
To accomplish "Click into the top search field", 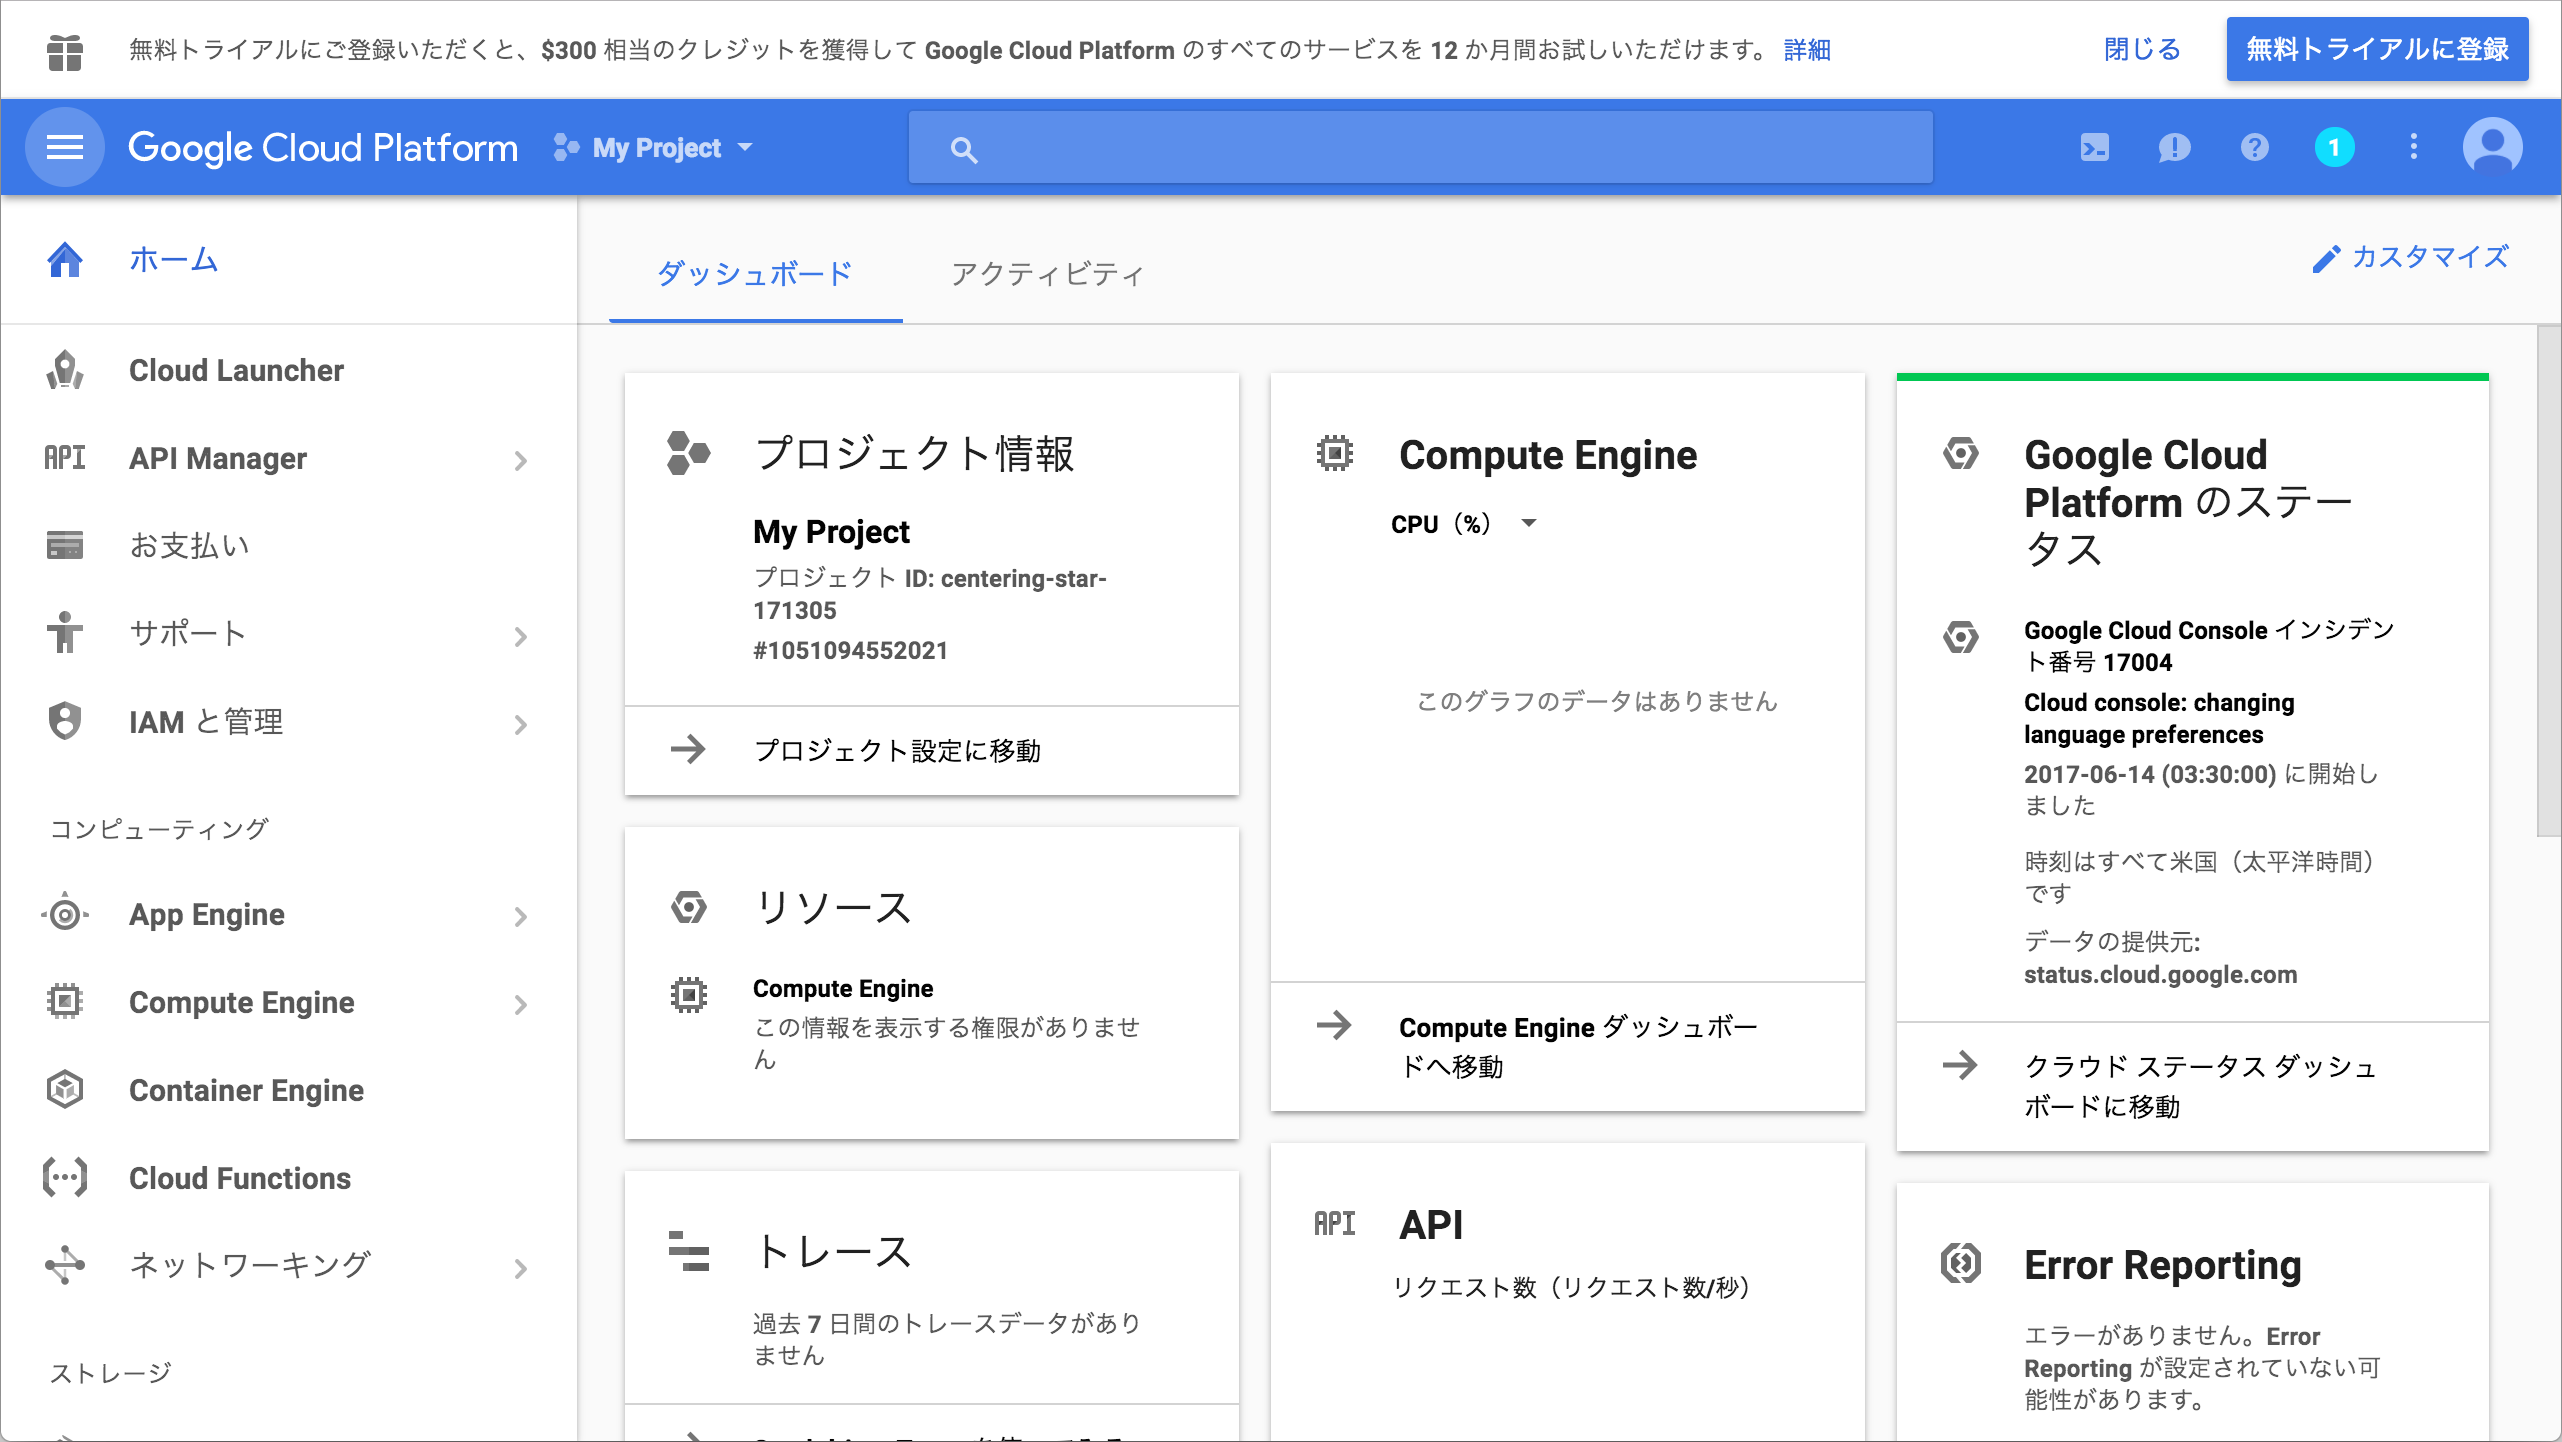I will [x=1420, y=148].
